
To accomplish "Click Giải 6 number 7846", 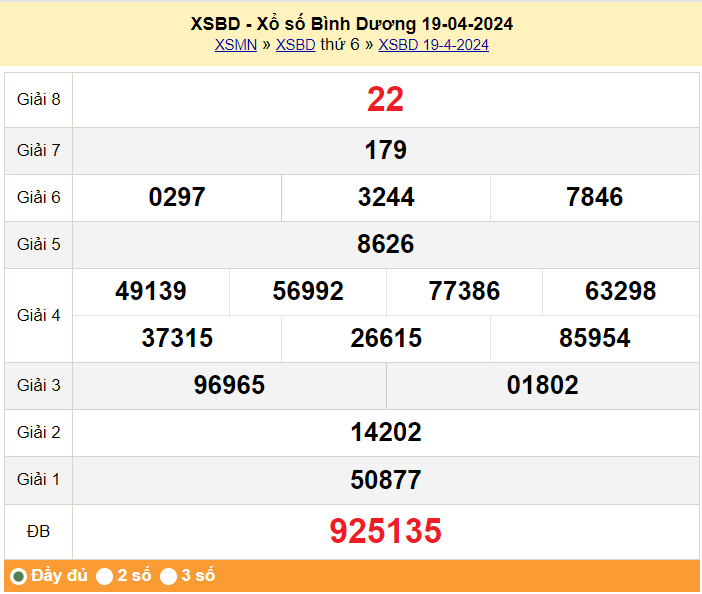I will tap(594, 197).
